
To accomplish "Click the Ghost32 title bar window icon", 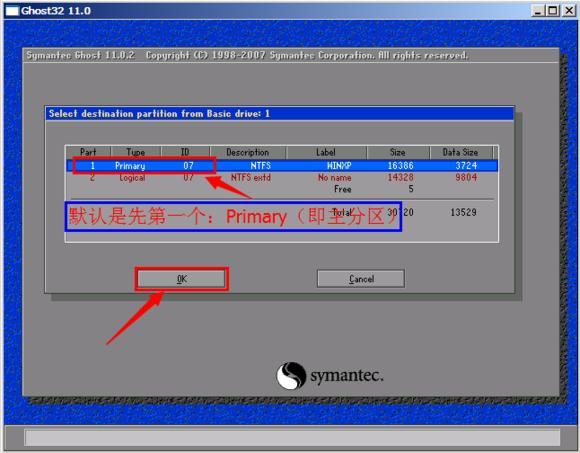I will point(12,11).
